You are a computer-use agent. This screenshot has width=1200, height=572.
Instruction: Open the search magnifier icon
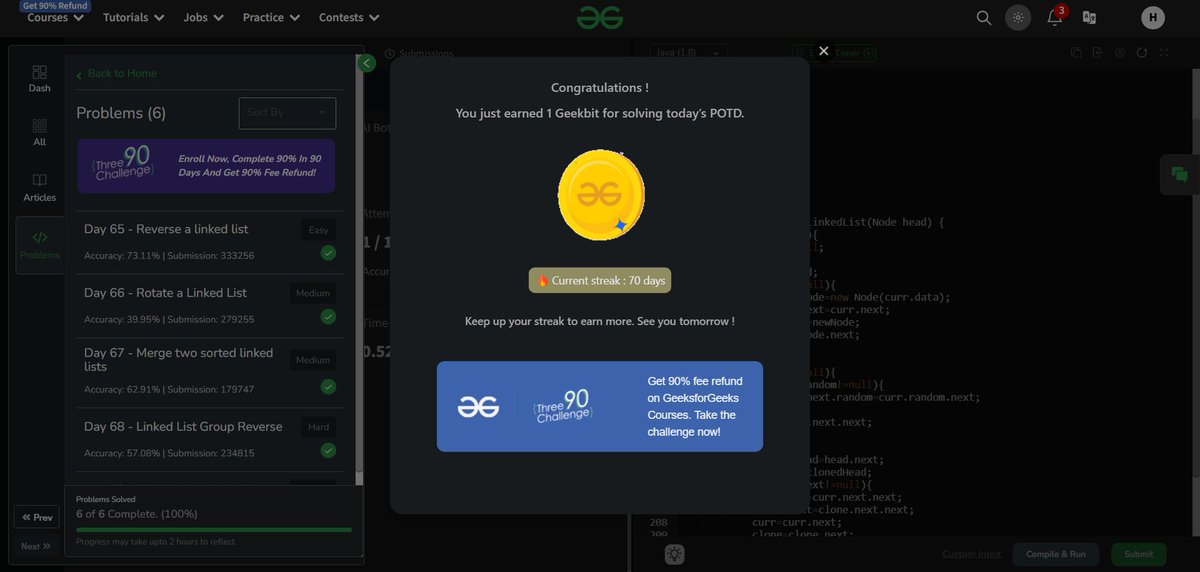[984, 17]
